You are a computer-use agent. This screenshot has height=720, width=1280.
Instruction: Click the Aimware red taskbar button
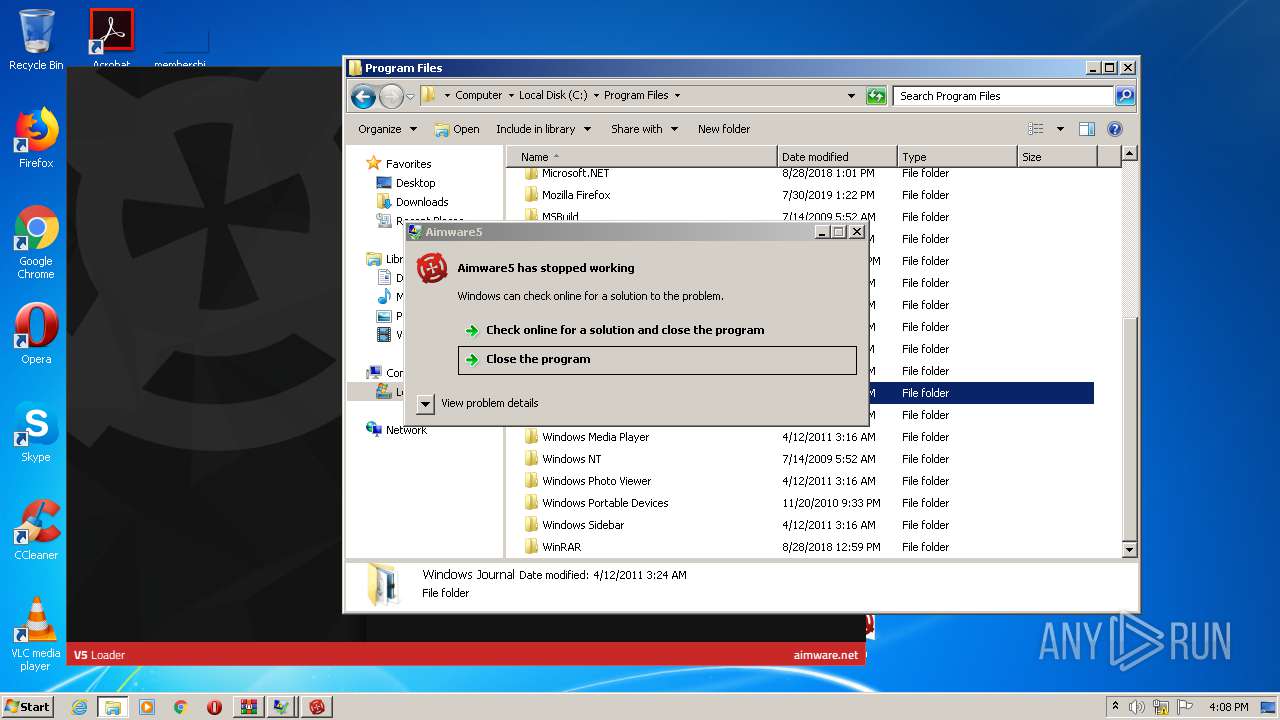tap(317, 707)
